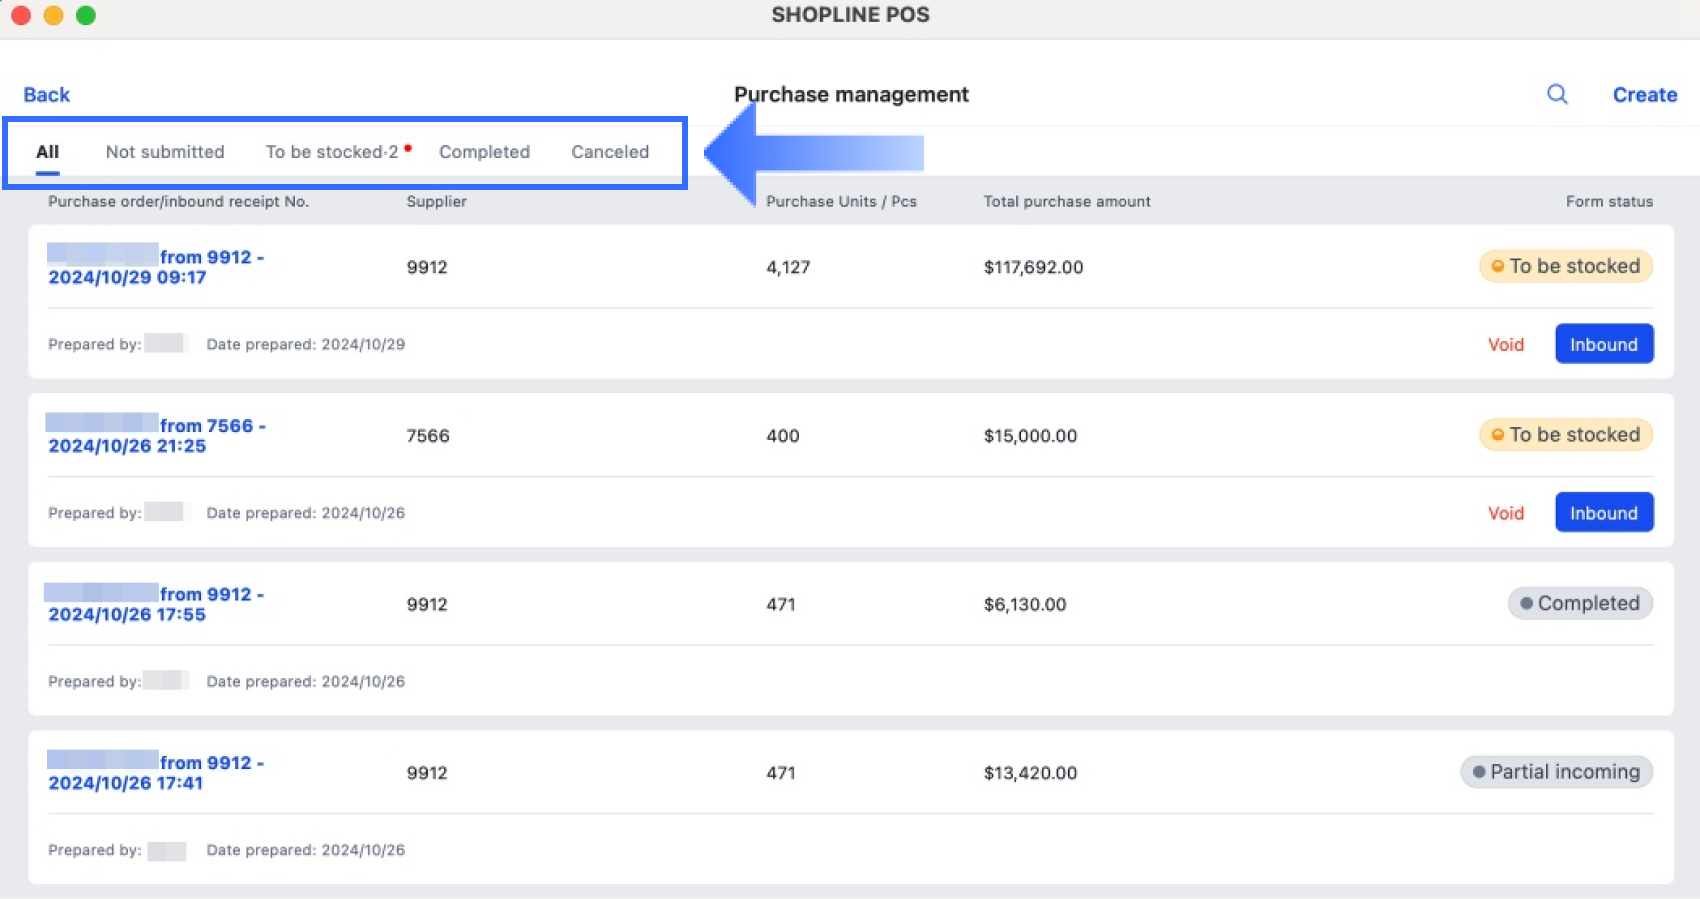
Task: Open the To be stocked tab
Action: (332, 152)
